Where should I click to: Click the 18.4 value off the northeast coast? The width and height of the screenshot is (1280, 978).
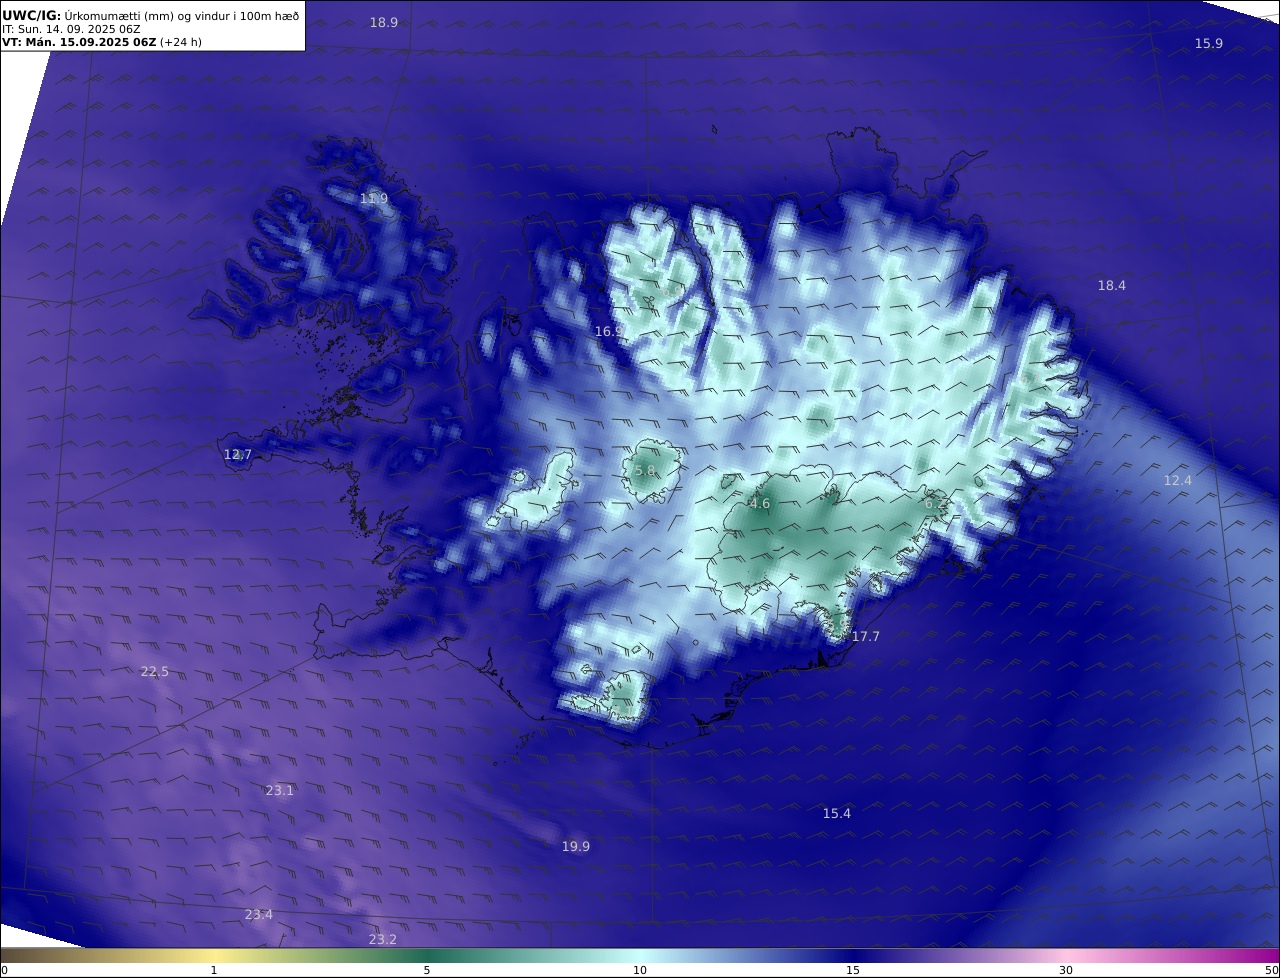pos(1112,285)
